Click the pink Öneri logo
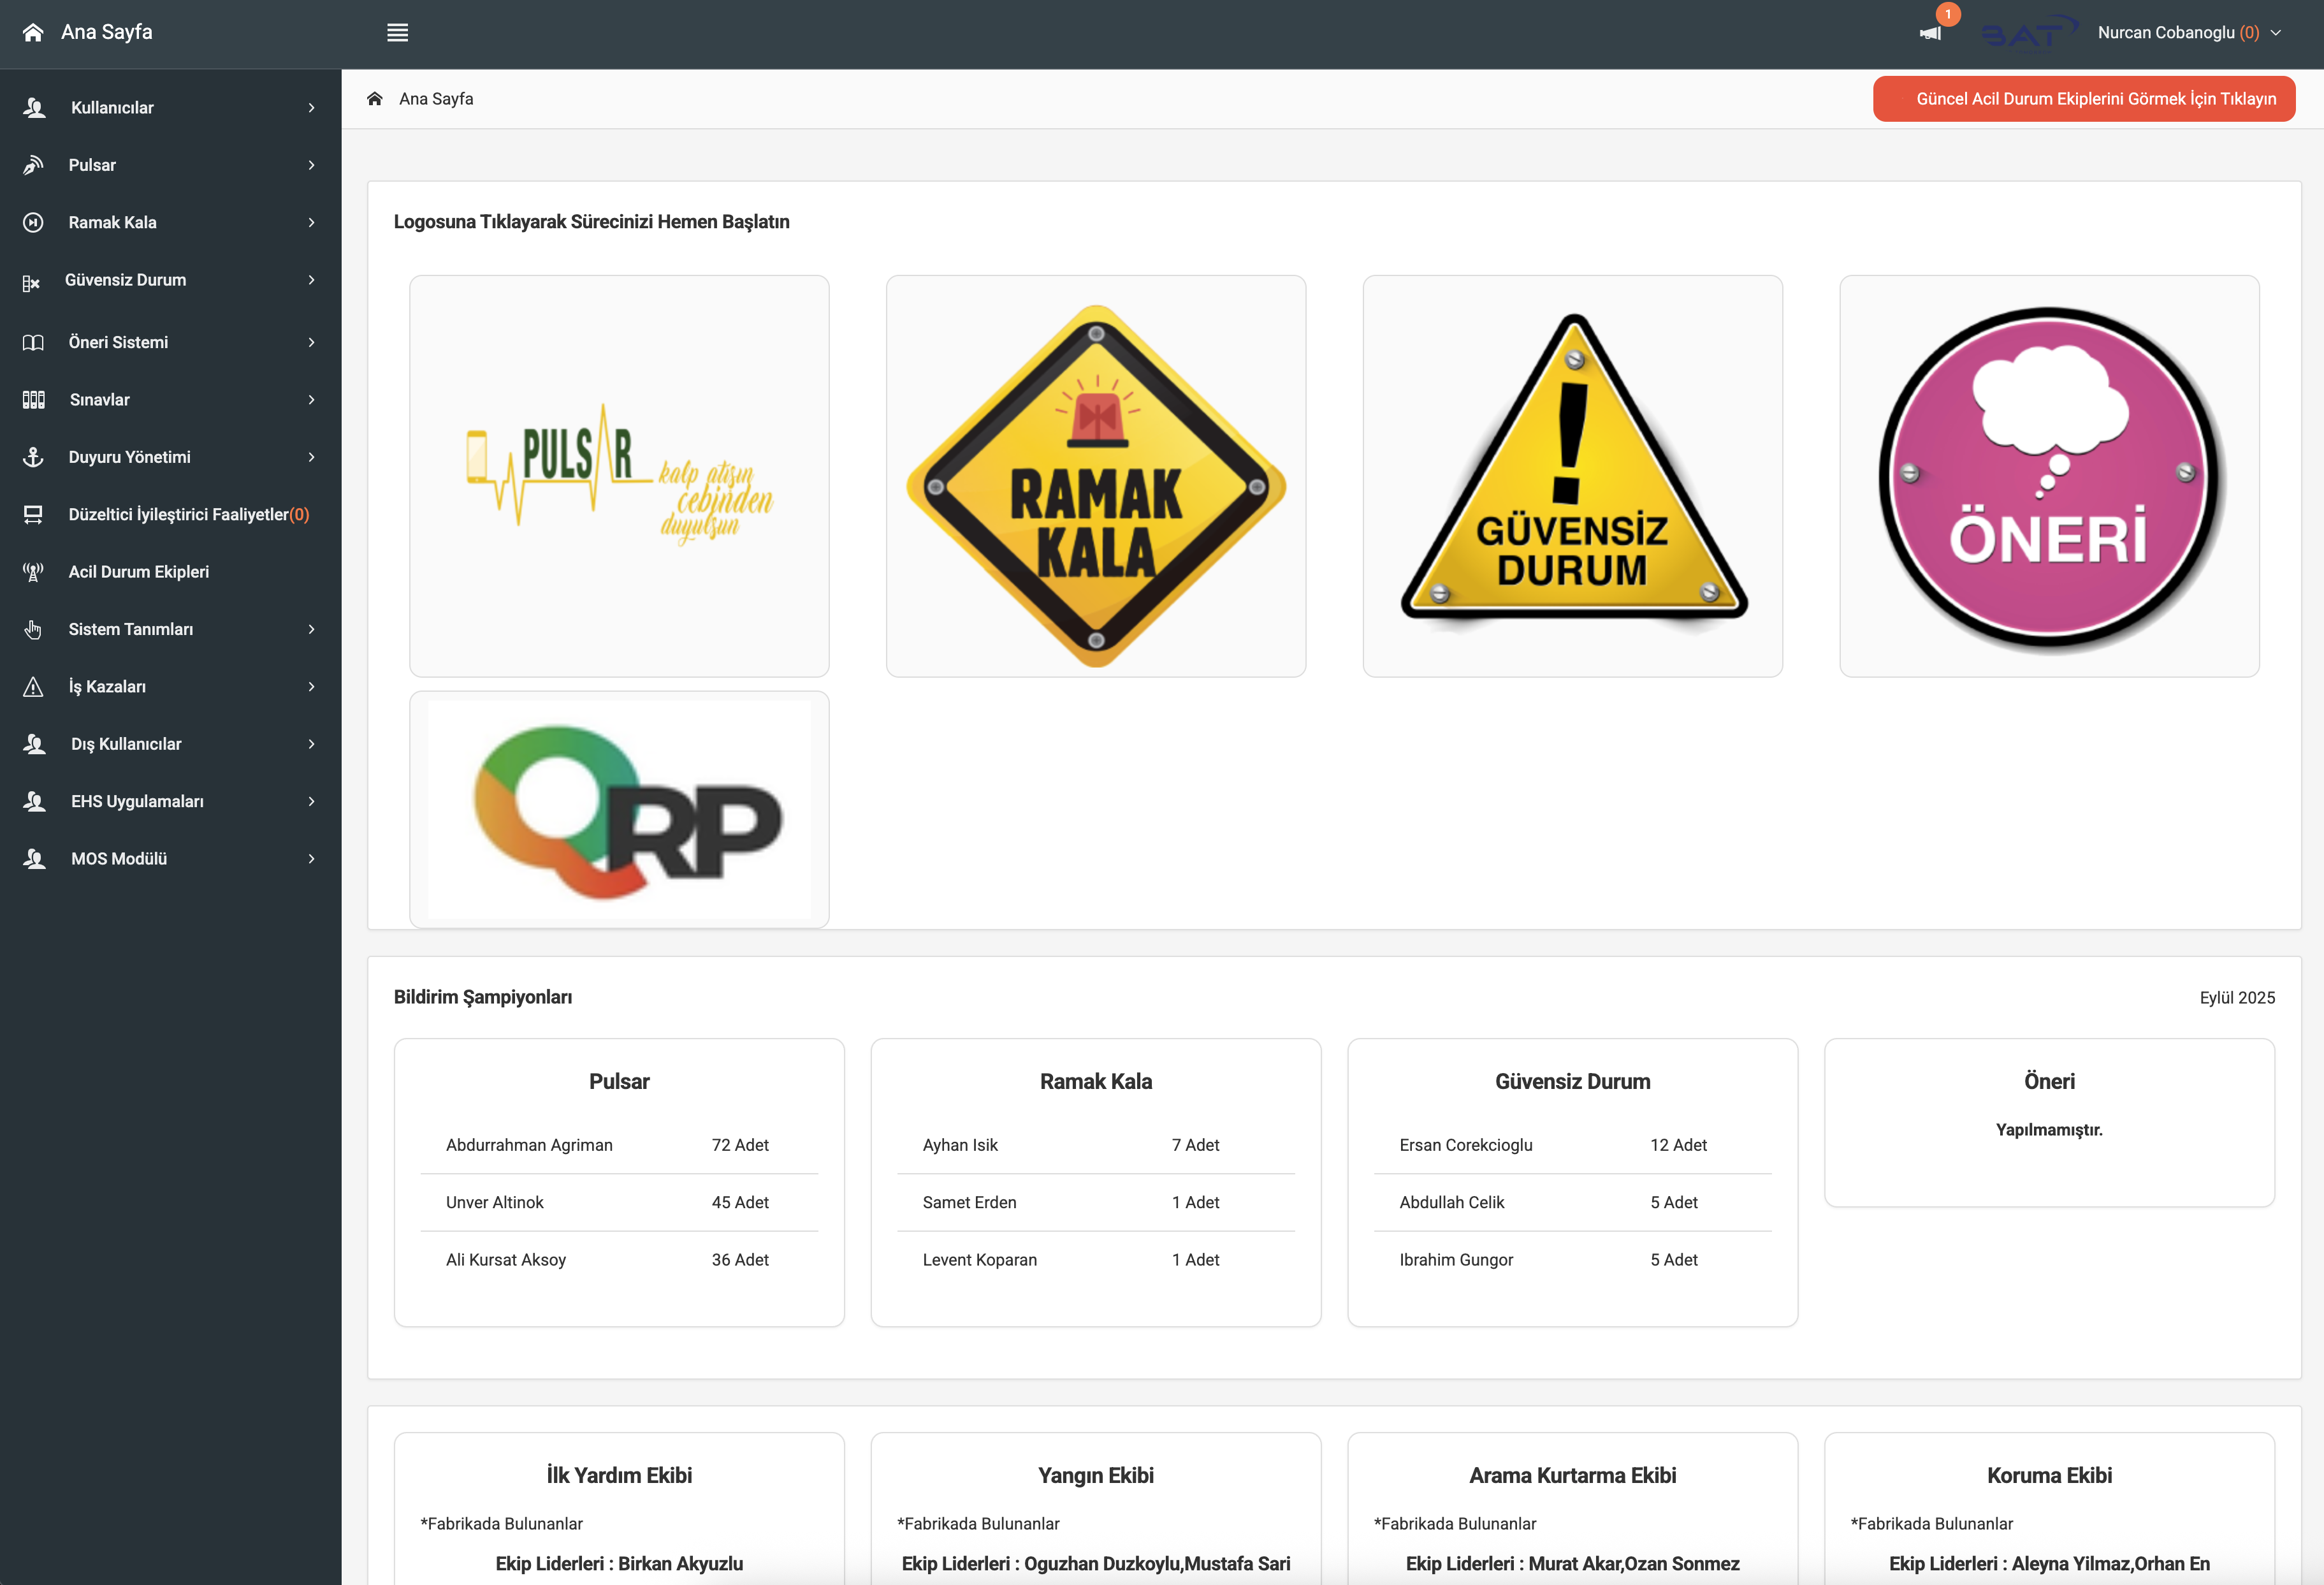 point(2048,476)
